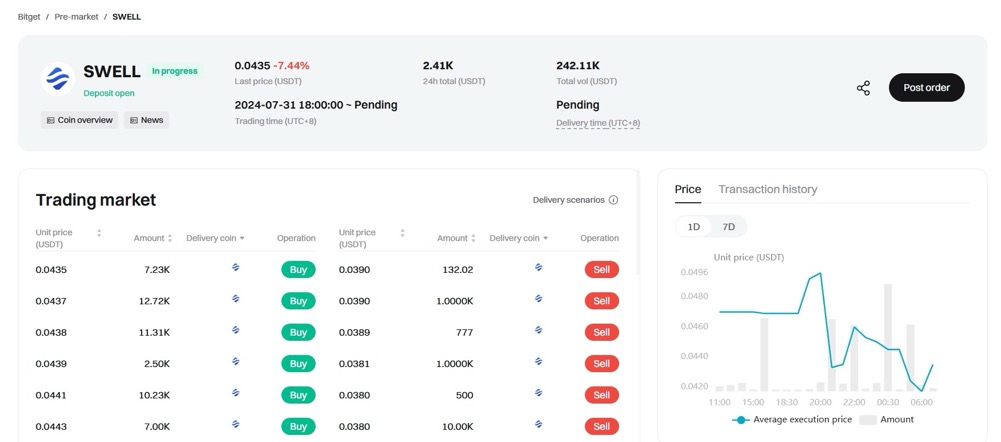
Task: Sort buy side by Unit price
Action: click(99, 233)
